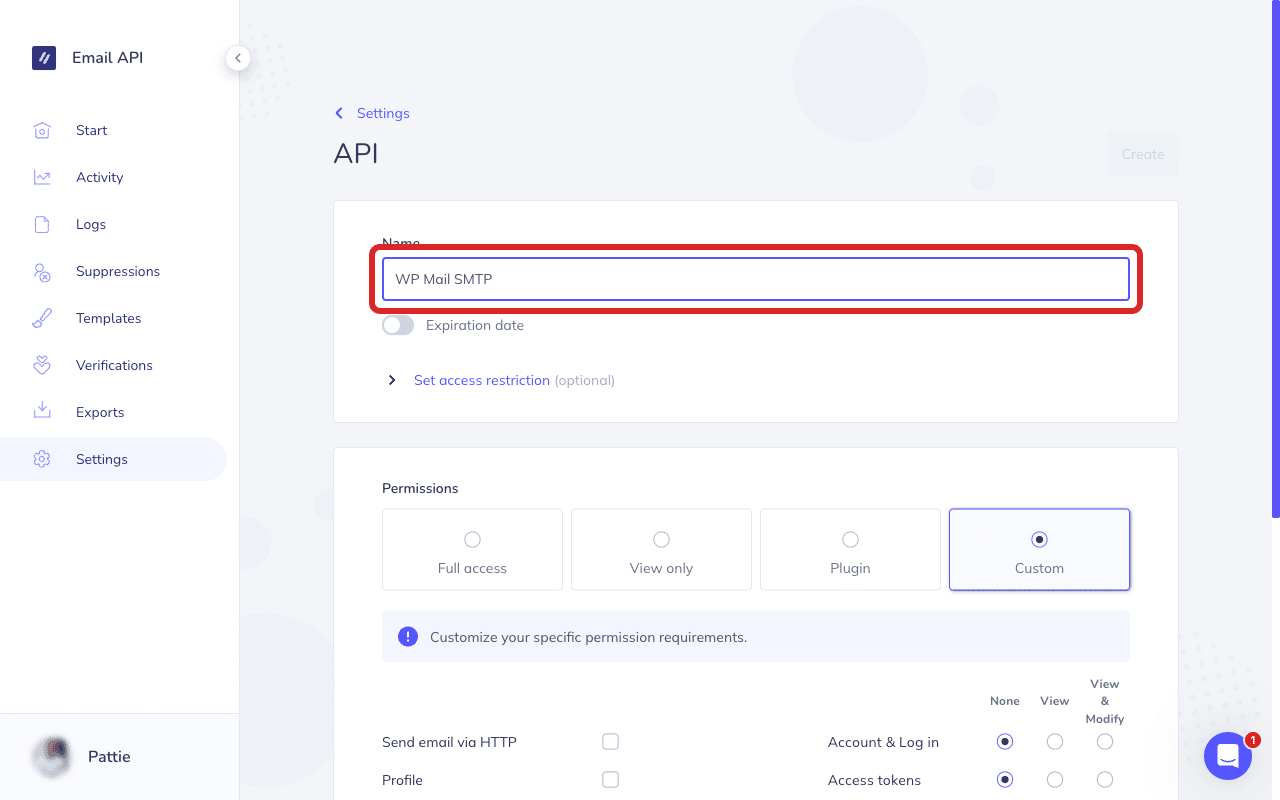Open Pattie's profile avatar
Viewport: 1280px width, 800px height.
52,757
